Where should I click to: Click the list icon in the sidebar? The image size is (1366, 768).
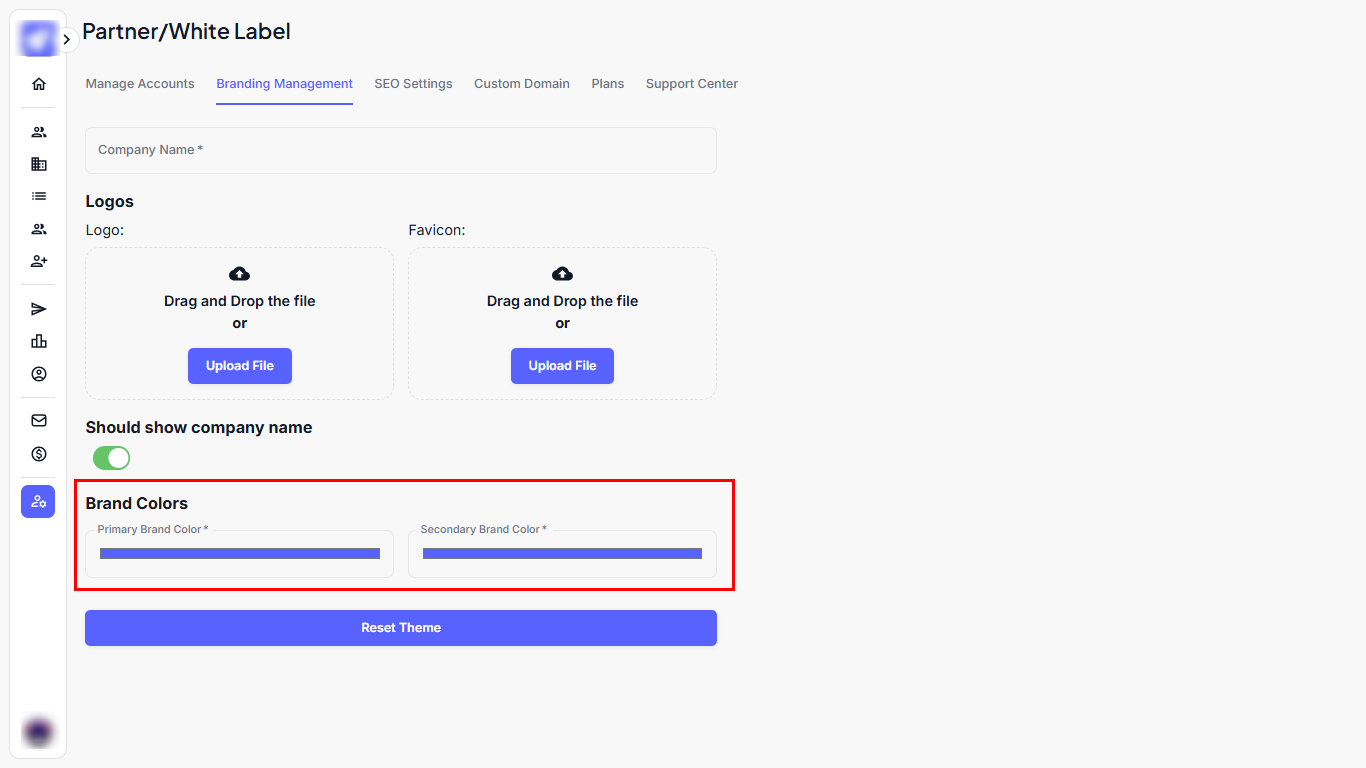[39, 197]
